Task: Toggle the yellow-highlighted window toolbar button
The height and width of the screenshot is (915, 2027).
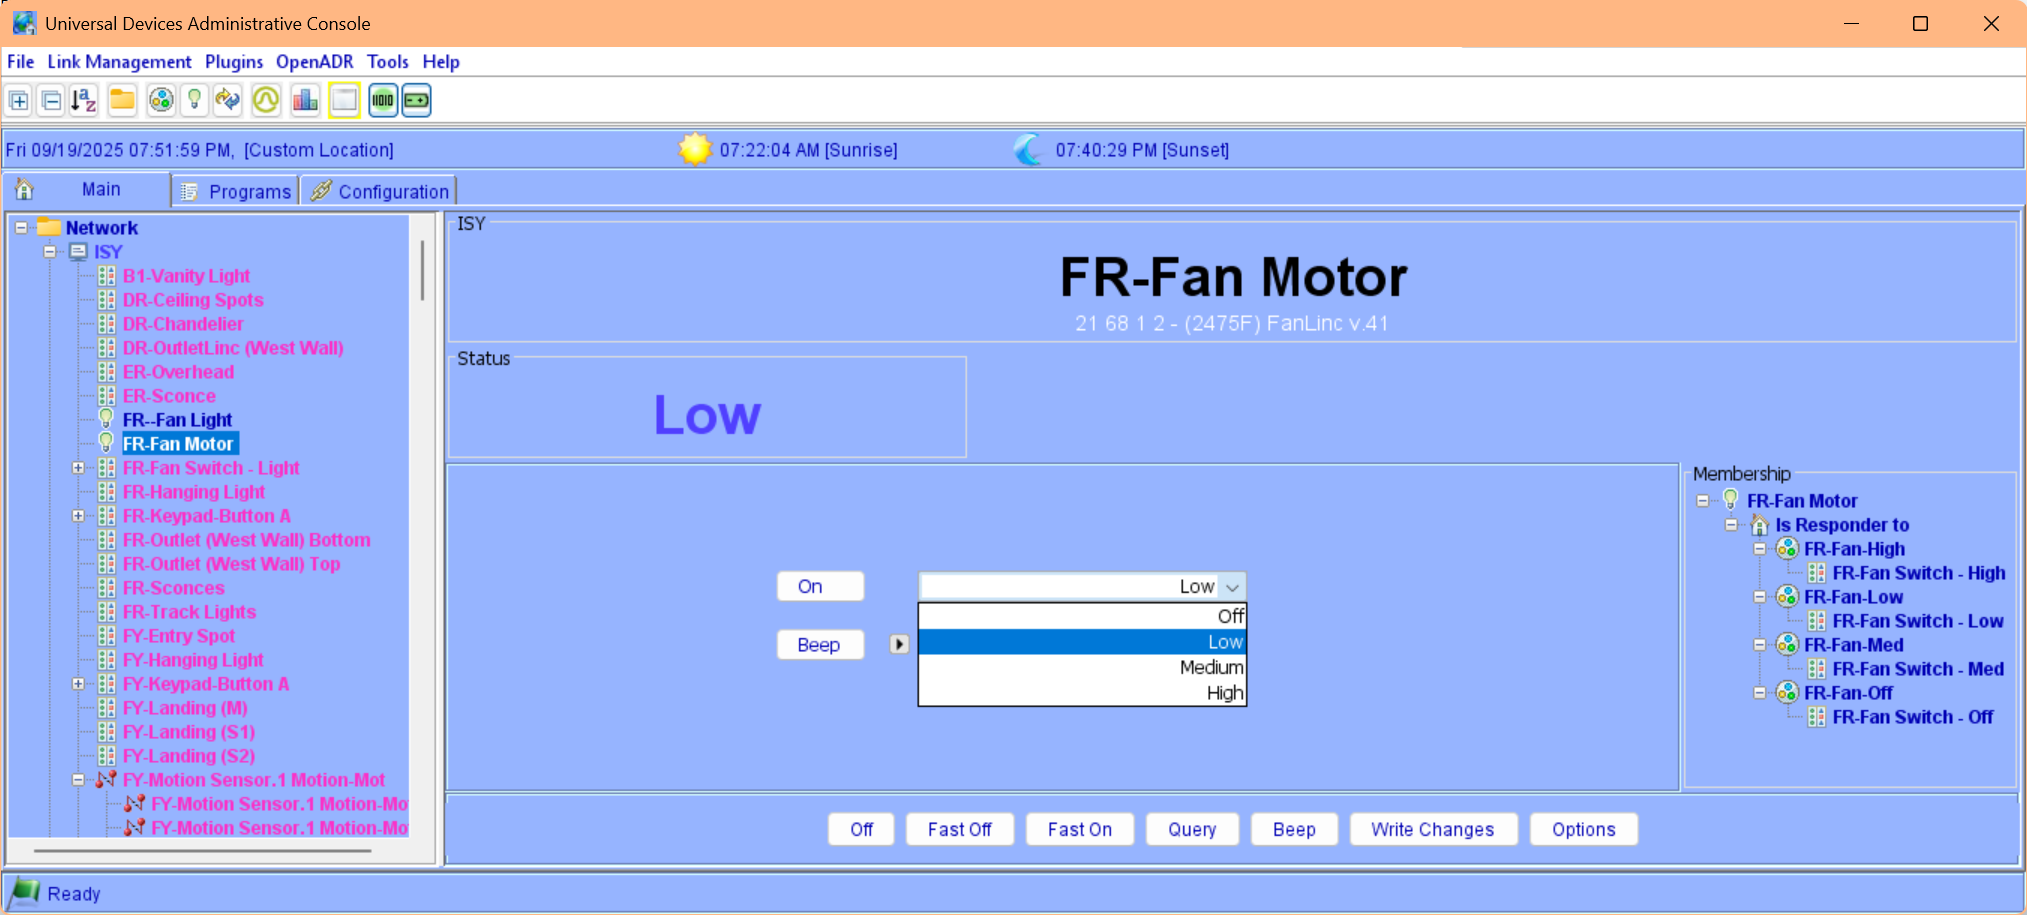Action: click(x=344, y=100)
